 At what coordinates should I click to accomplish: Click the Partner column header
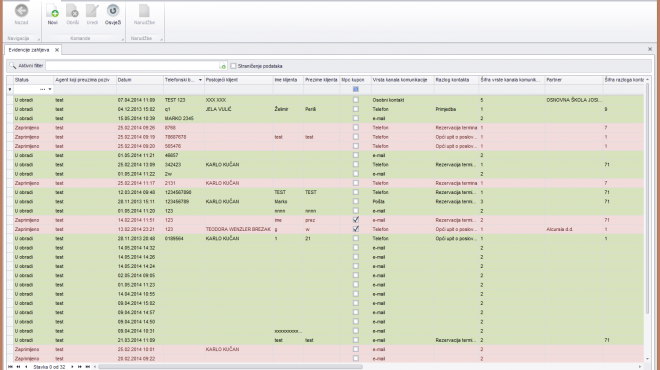click(574, 80)
